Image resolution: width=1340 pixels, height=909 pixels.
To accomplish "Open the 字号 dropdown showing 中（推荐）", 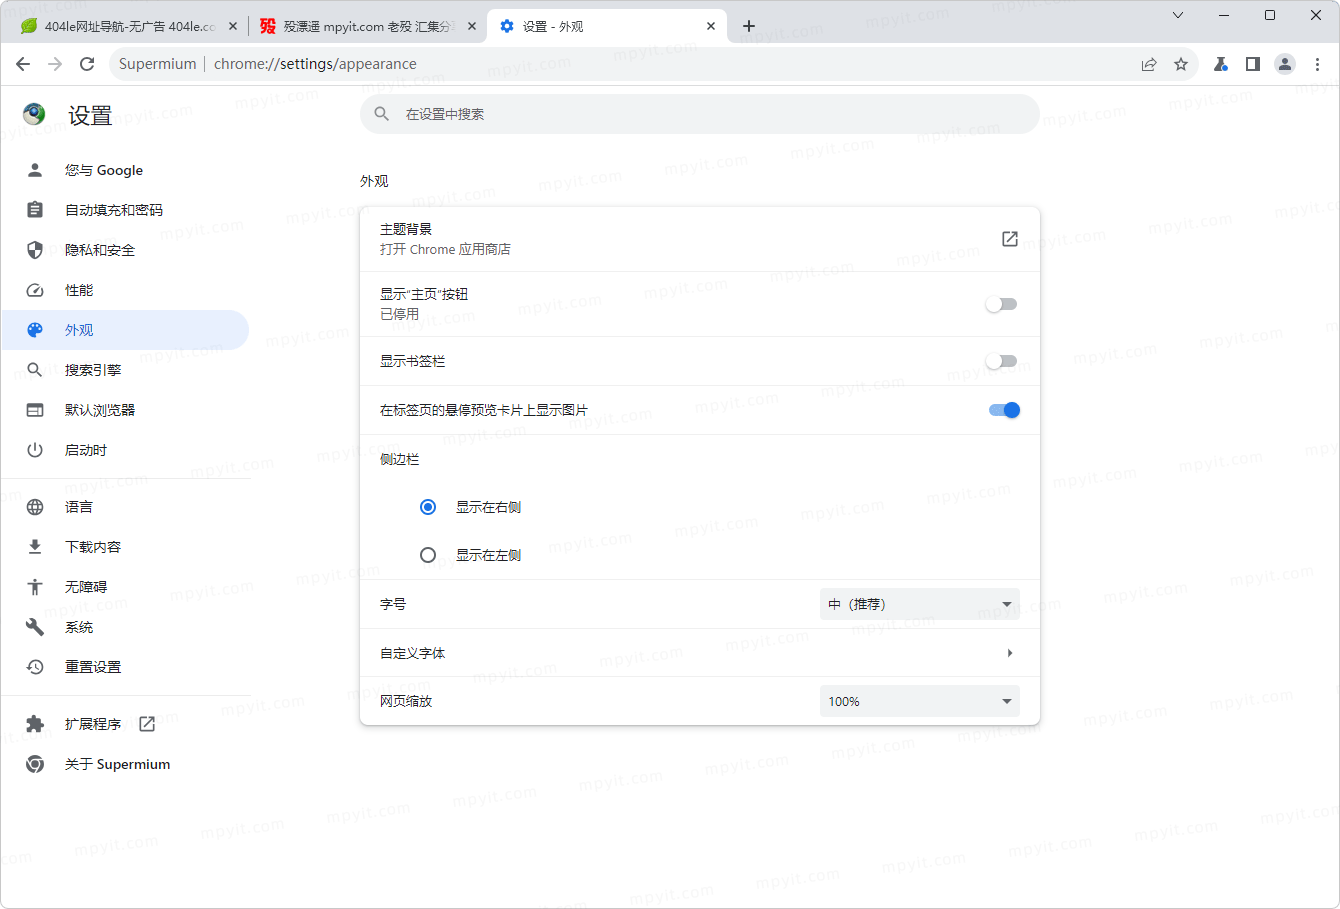I will (x=920, y=604).
